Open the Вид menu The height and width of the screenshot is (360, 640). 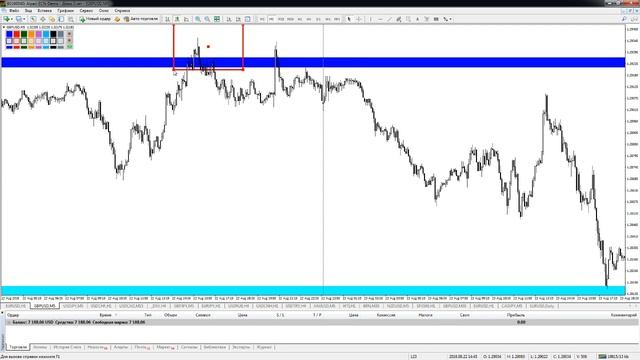click(29, 11)
